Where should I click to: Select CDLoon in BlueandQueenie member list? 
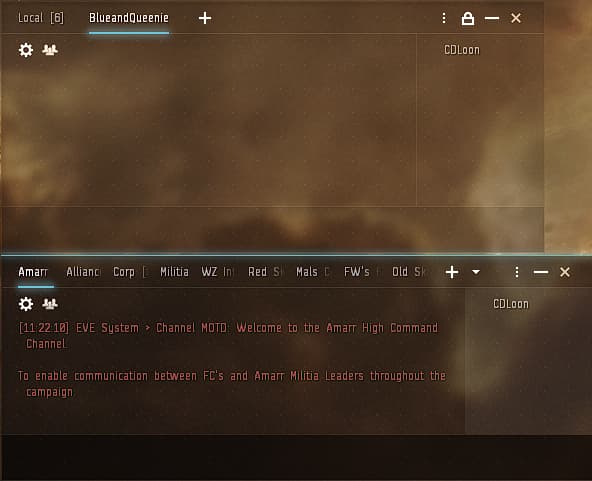tap(462, 50)
